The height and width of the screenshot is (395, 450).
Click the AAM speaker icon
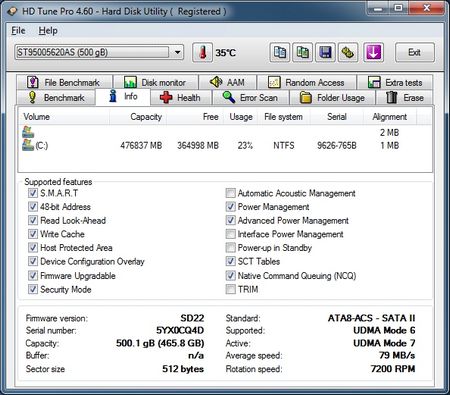216,82
